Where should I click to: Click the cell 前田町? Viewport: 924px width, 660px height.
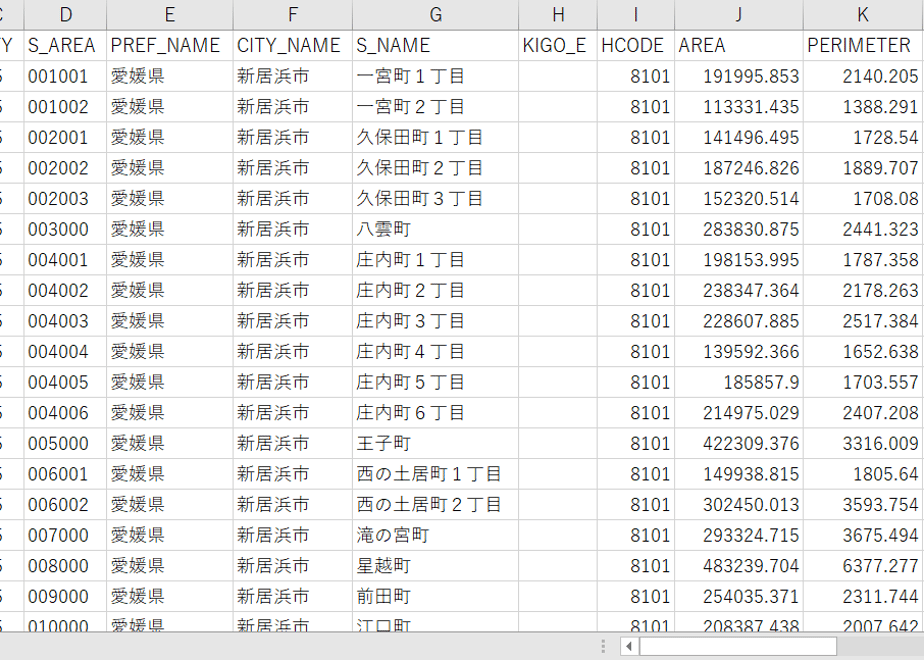[435, 597]
